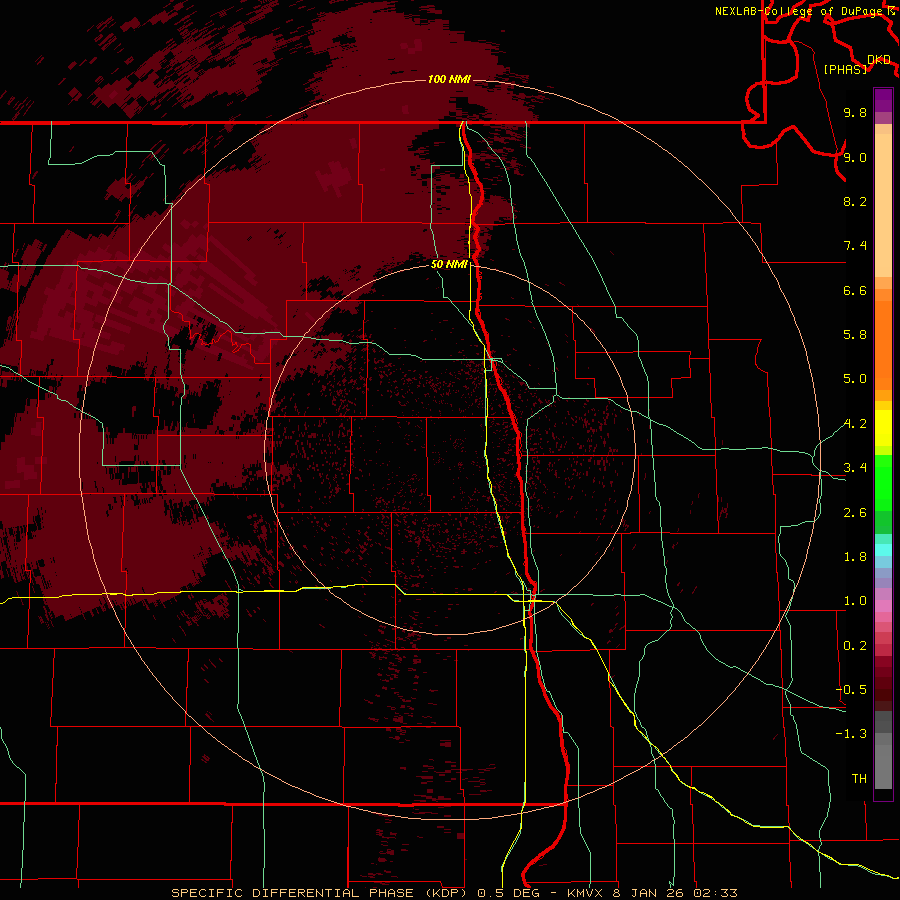
Task: Click the TH threshold label on scale
Action: (x=859, y=779)
